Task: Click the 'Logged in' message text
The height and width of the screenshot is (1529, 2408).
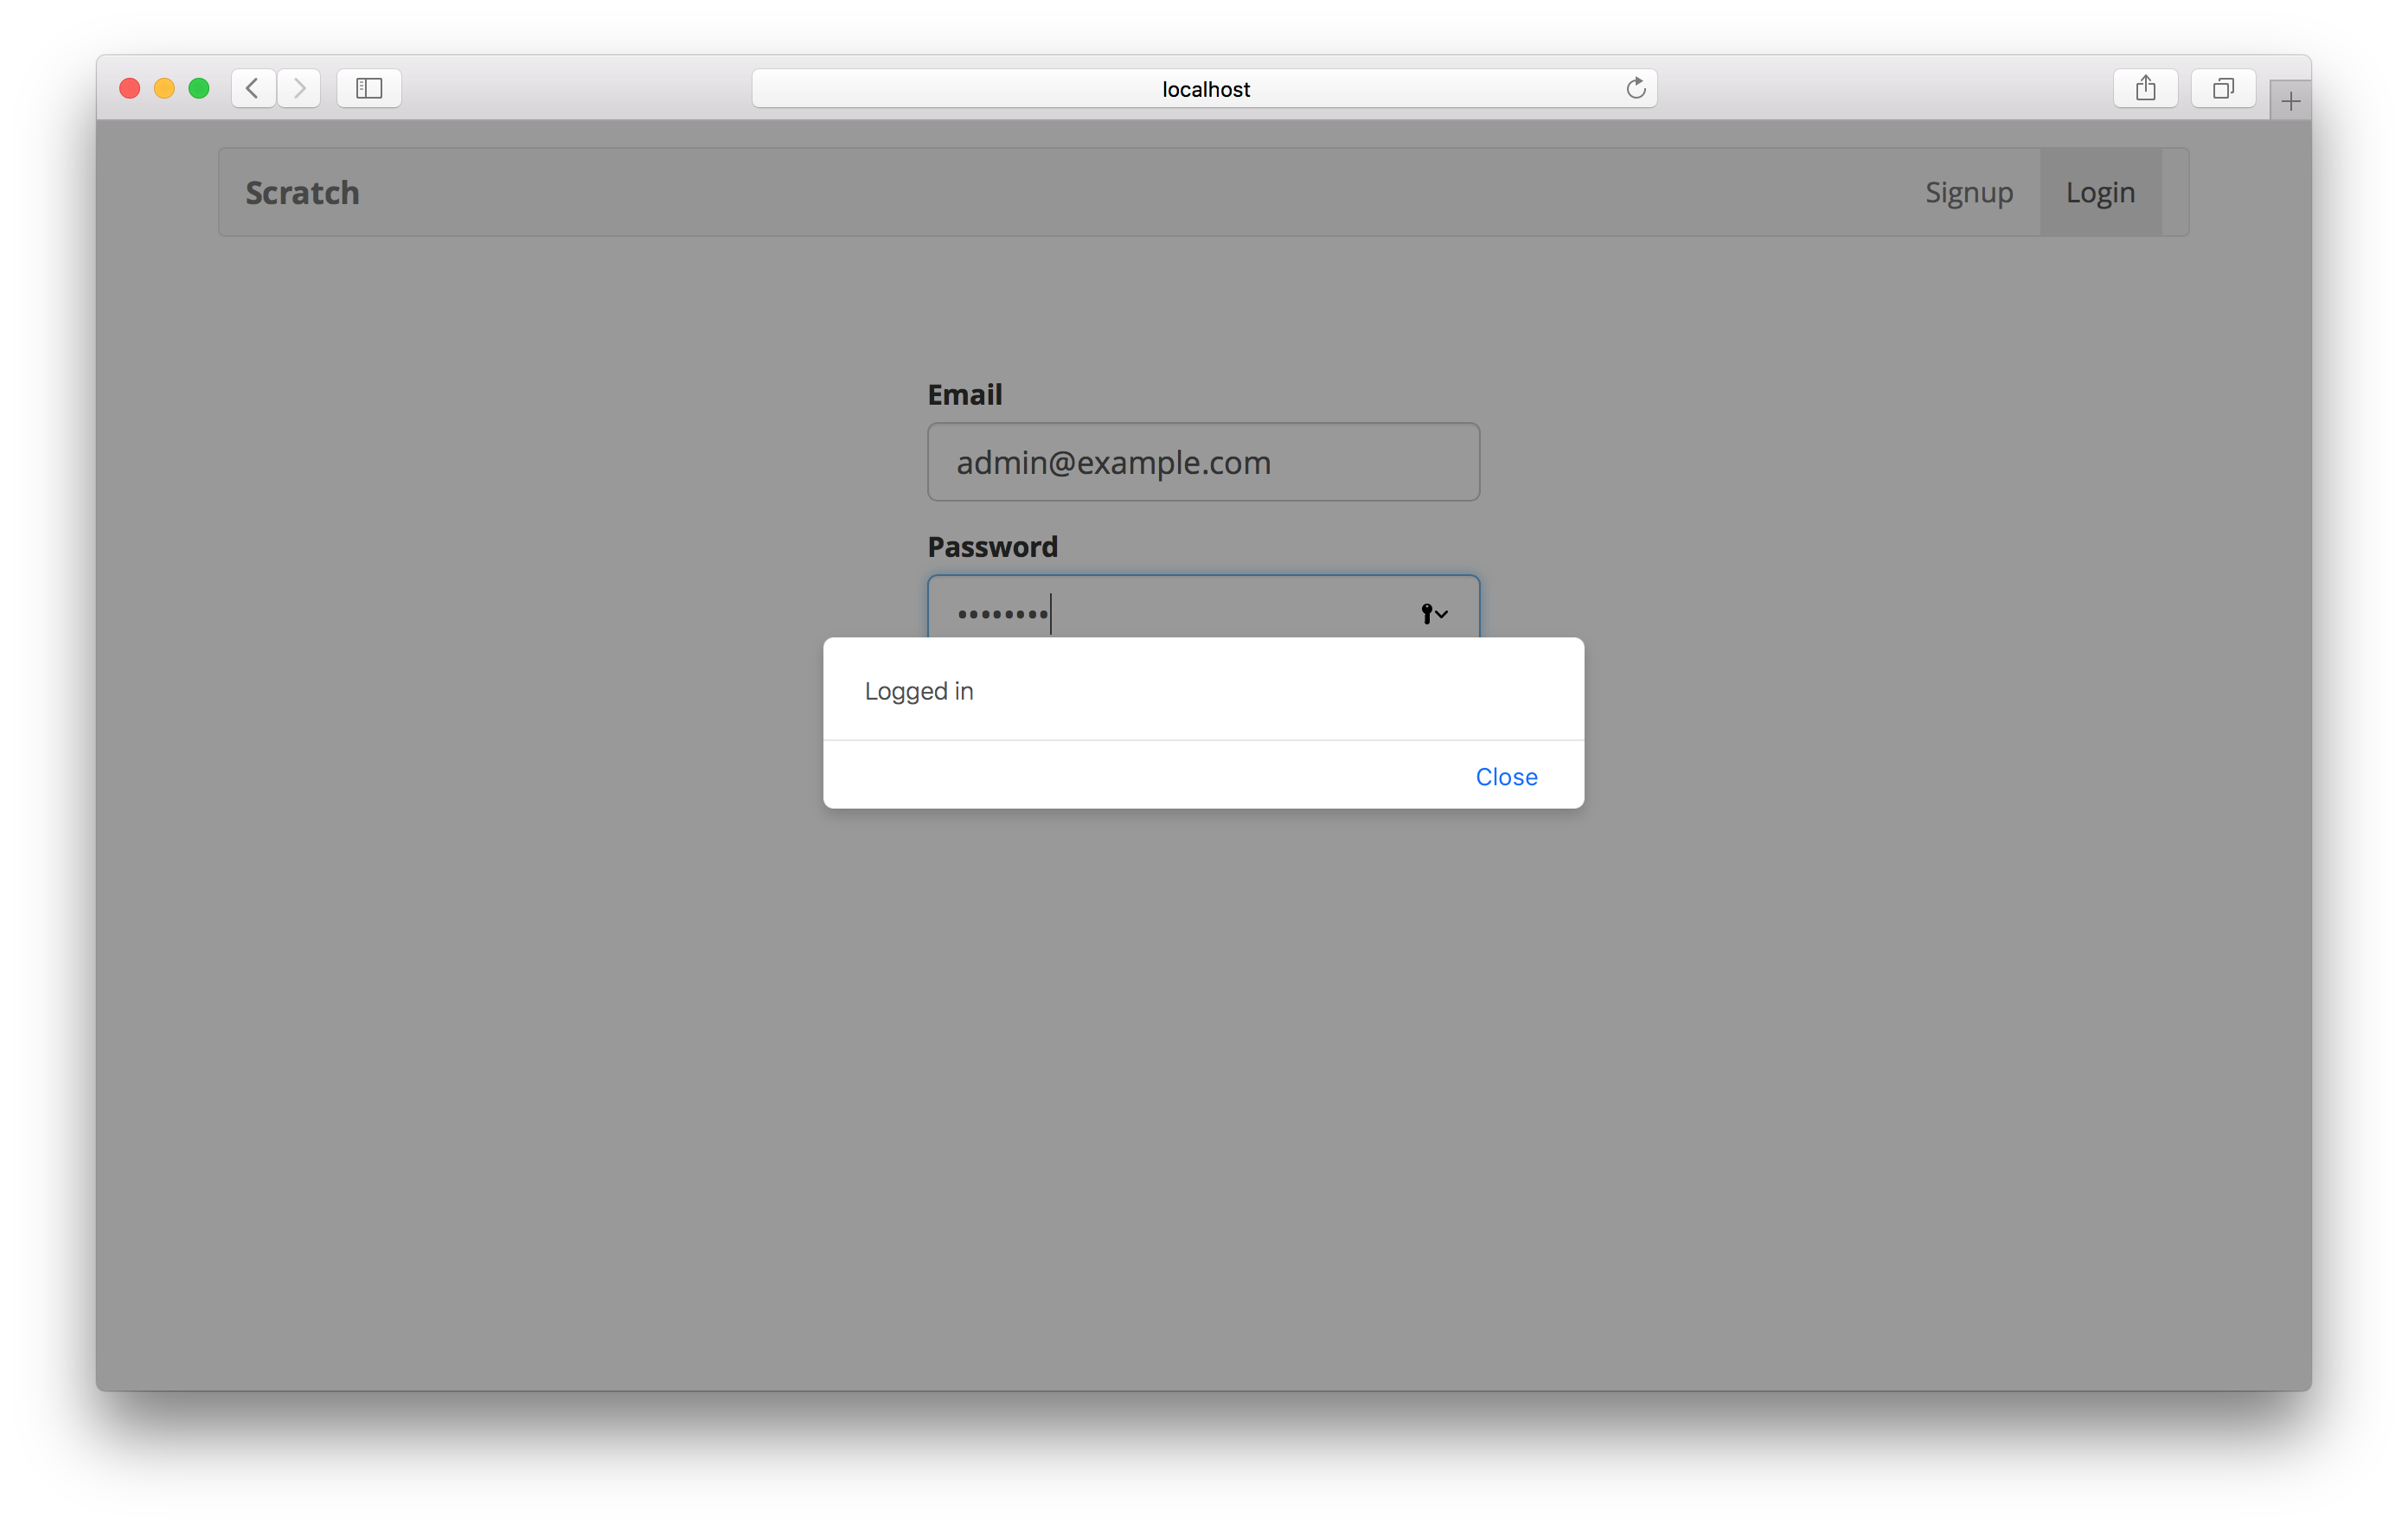Action: pos(918,692)
